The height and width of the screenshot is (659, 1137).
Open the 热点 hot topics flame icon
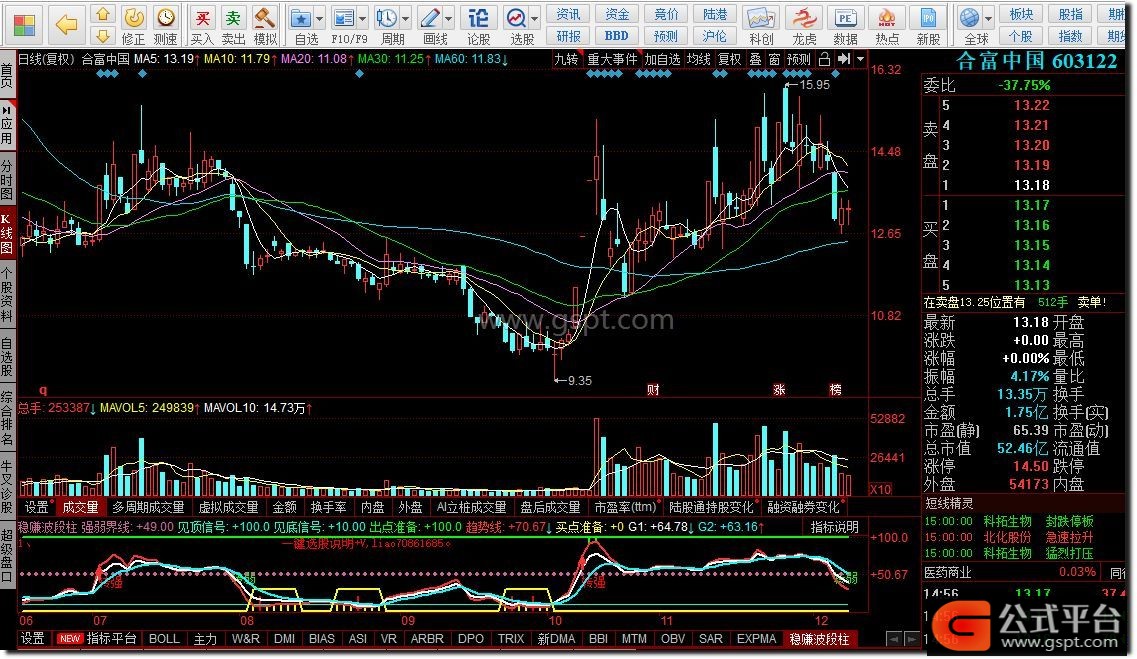coord(887,18)
